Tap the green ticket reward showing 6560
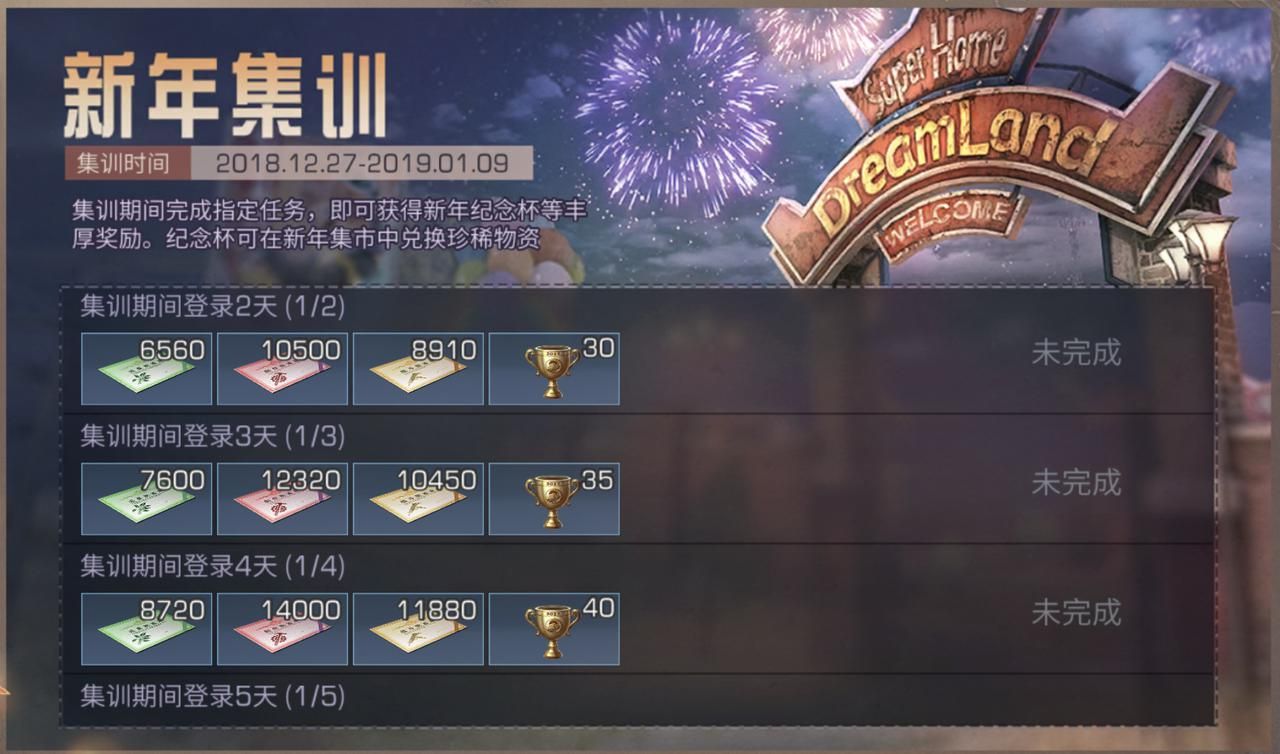1280x754 pixels. (x=146, y=369)
